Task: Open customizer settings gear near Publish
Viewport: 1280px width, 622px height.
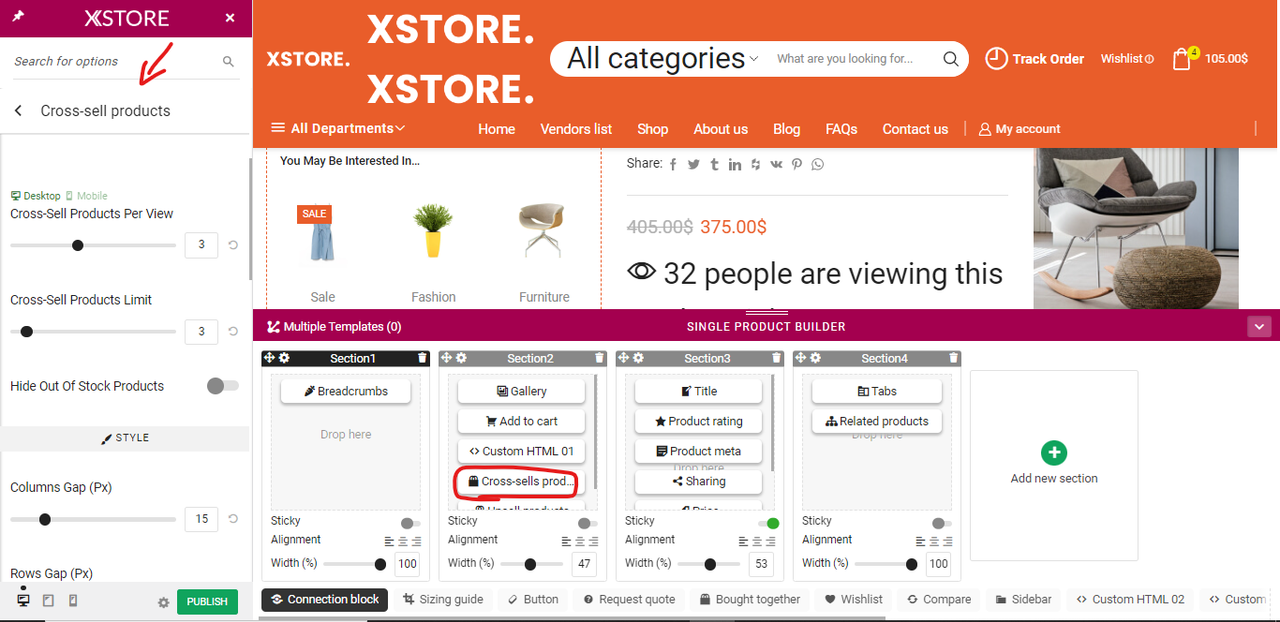Action: pos(163,602)
